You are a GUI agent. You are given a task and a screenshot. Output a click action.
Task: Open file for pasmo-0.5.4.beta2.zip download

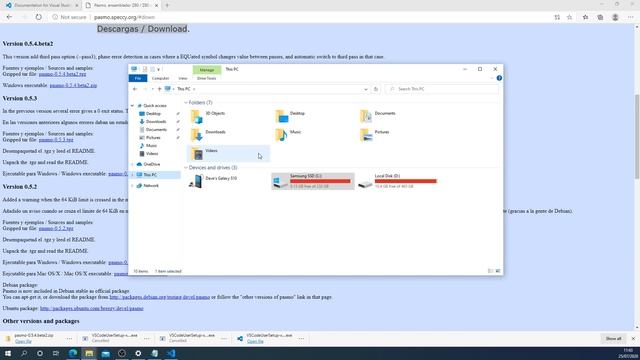[x=23, y=341]
